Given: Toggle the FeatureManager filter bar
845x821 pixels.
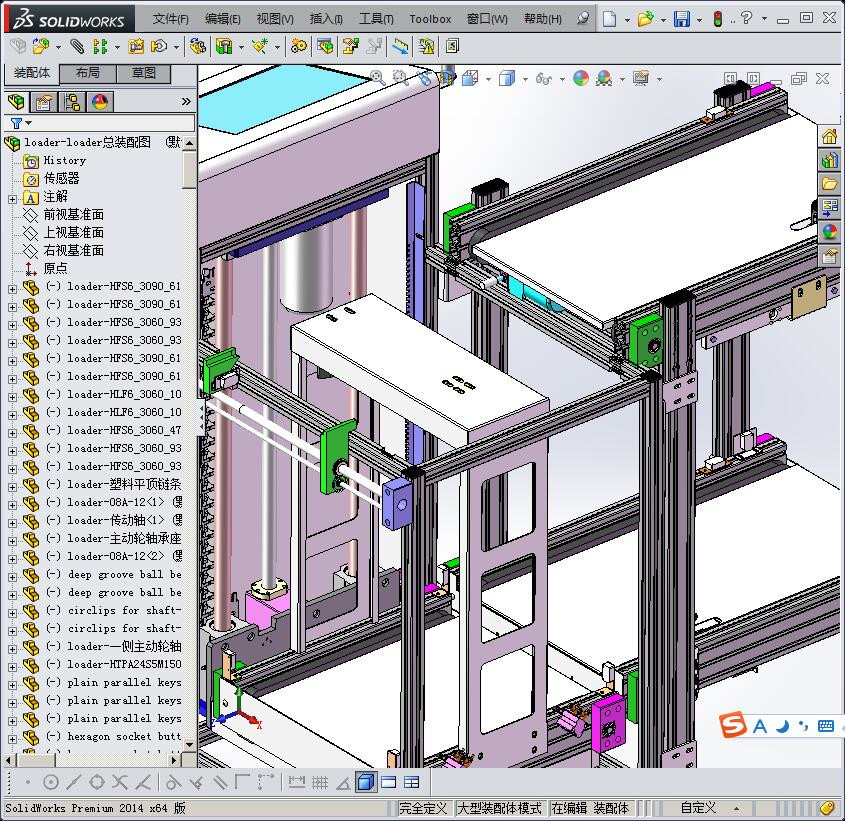Looking at the screenshot, I should tap(18, 122).
